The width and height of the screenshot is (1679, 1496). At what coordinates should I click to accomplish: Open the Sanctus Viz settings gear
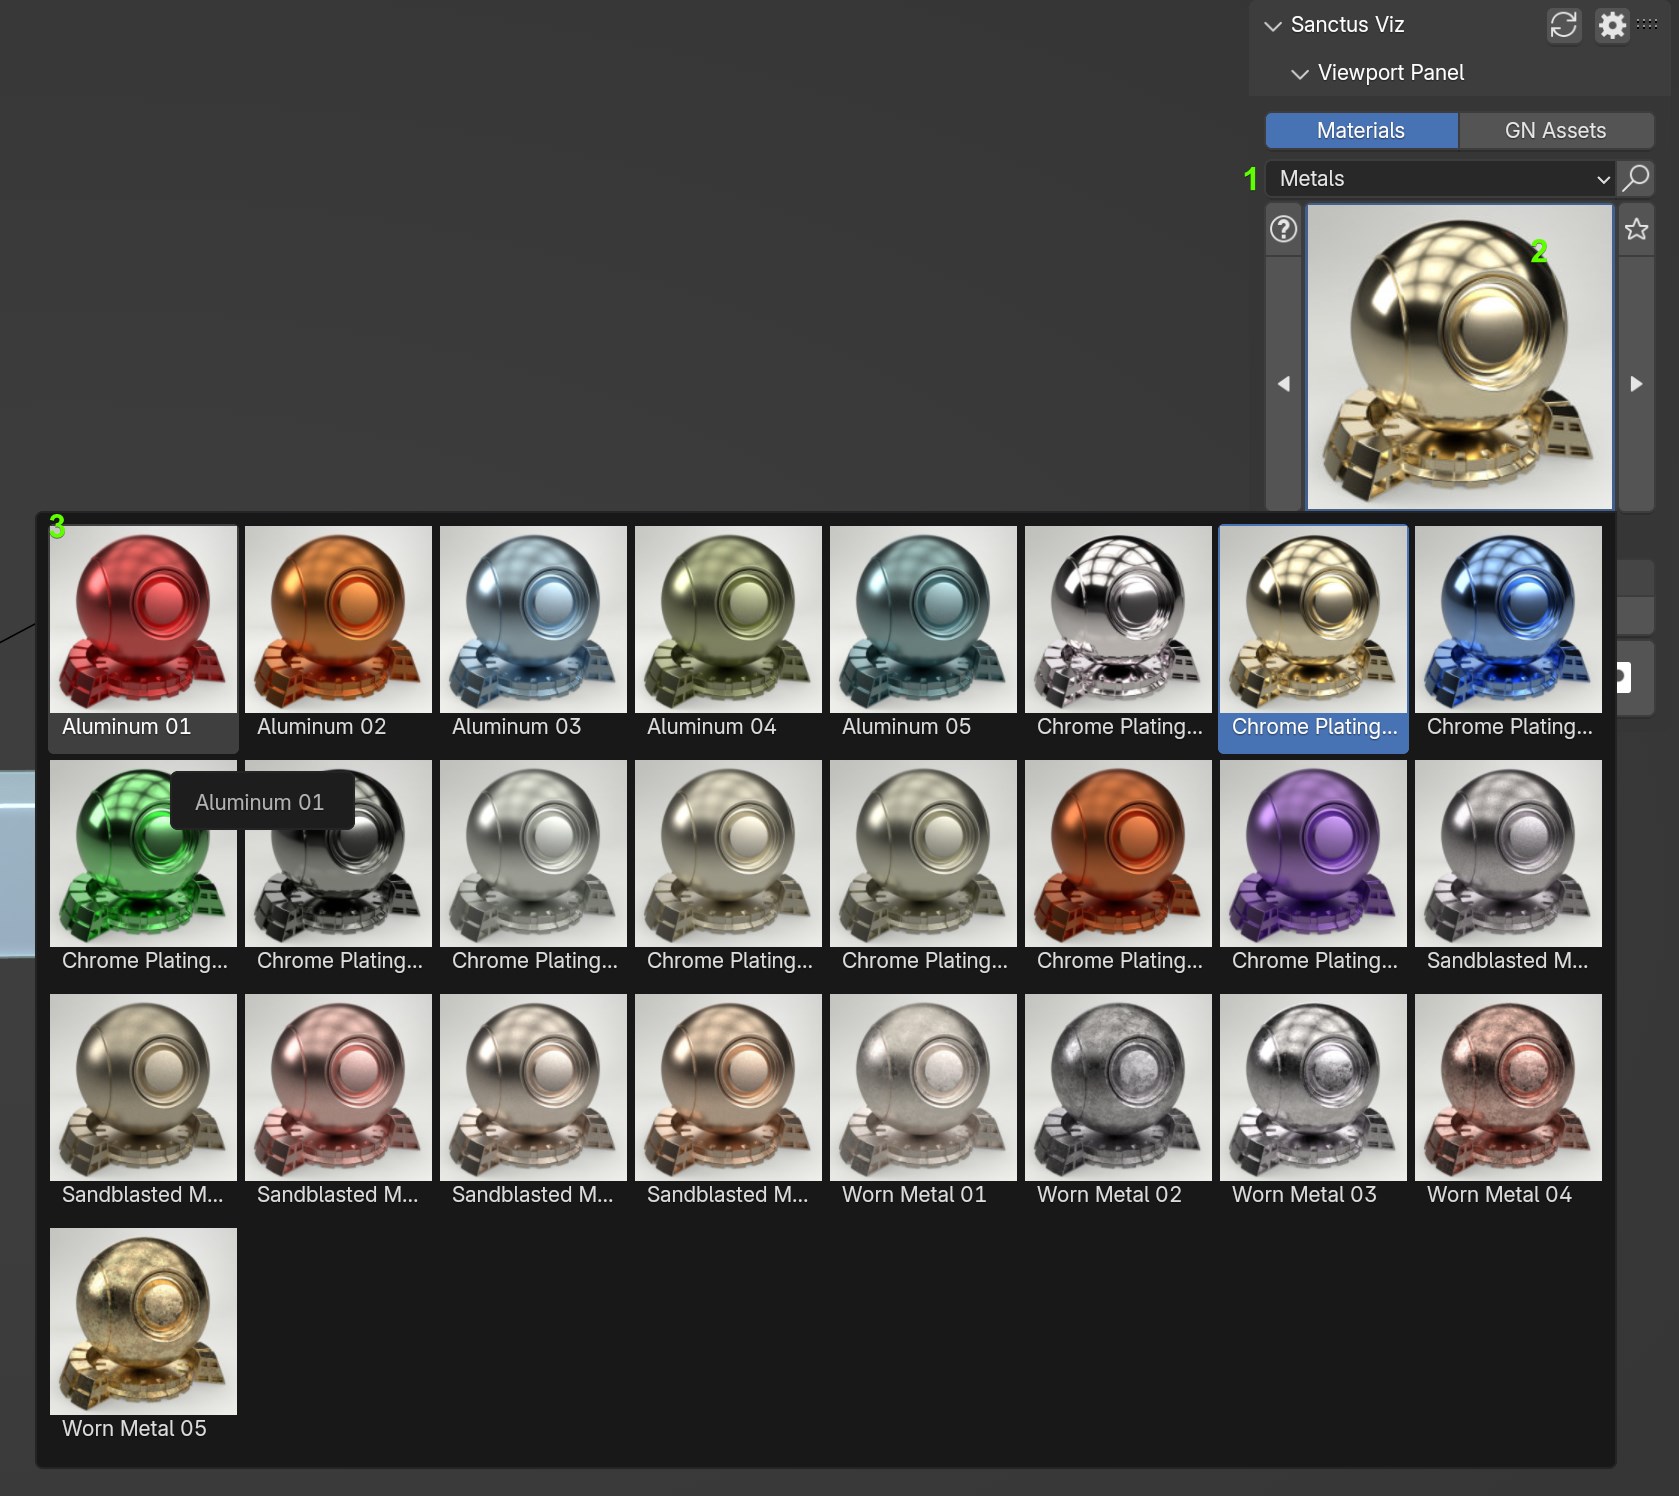(x=1611, y=25)
